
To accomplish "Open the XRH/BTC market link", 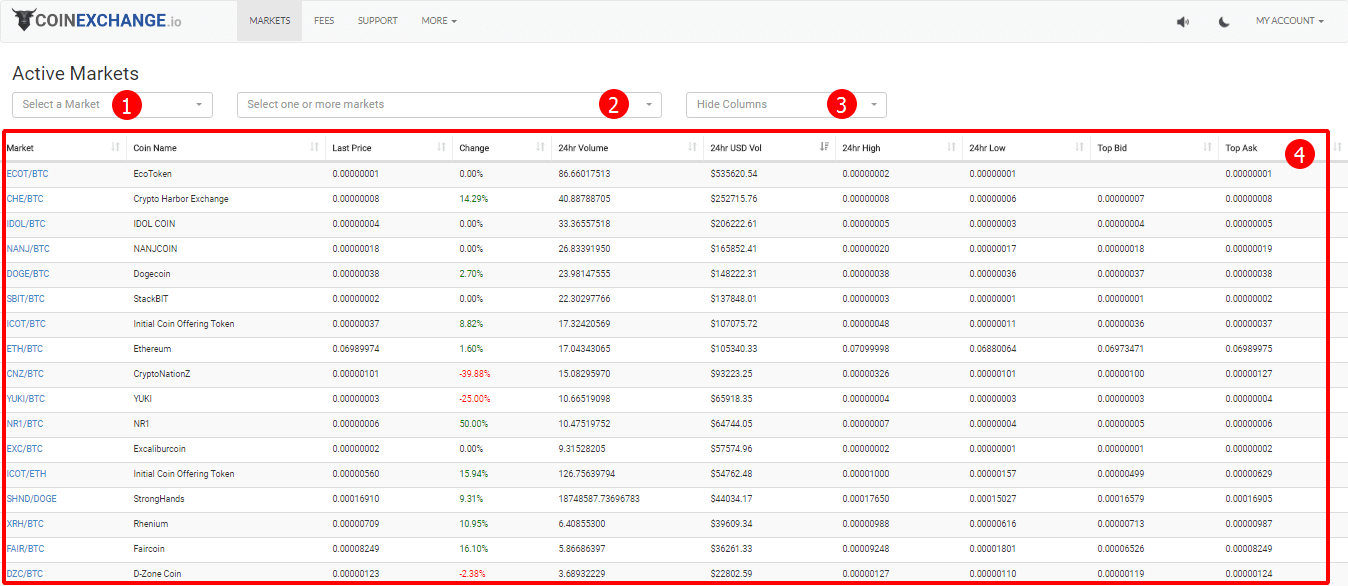I will point(25,524).
